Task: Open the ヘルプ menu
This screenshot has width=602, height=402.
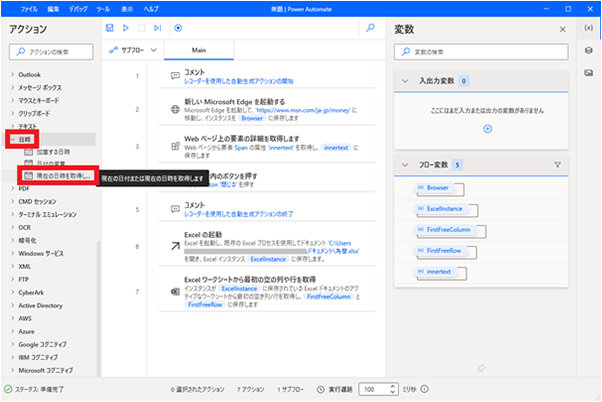Action: pos(151,9)
